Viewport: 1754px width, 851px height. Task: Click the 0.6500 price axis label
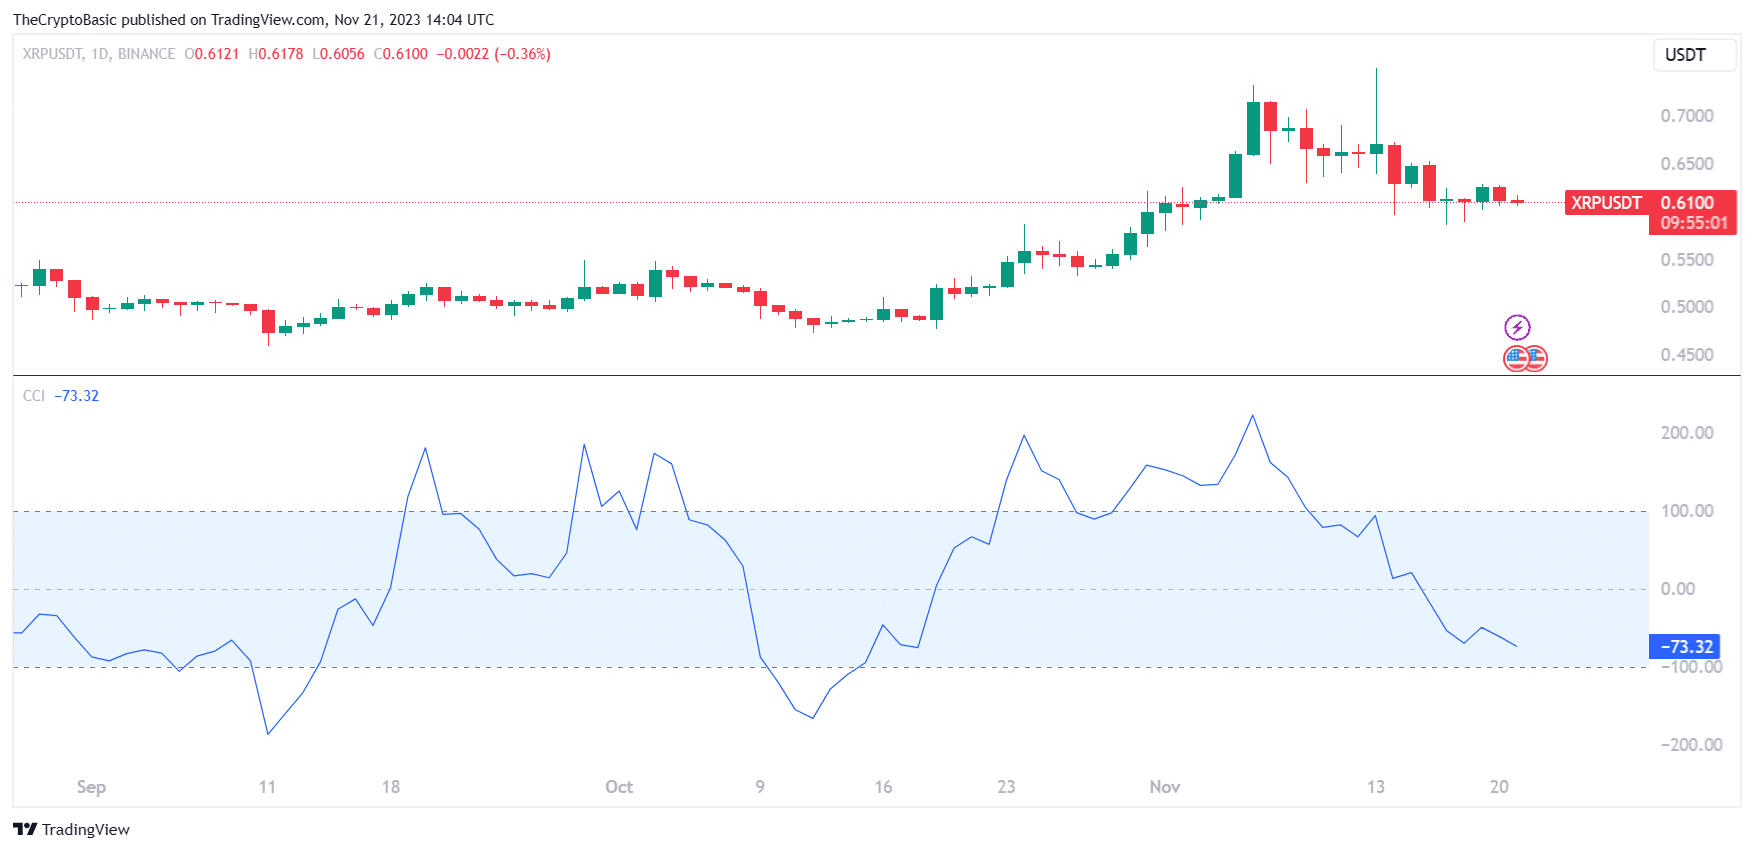[x=1687, y=164]
